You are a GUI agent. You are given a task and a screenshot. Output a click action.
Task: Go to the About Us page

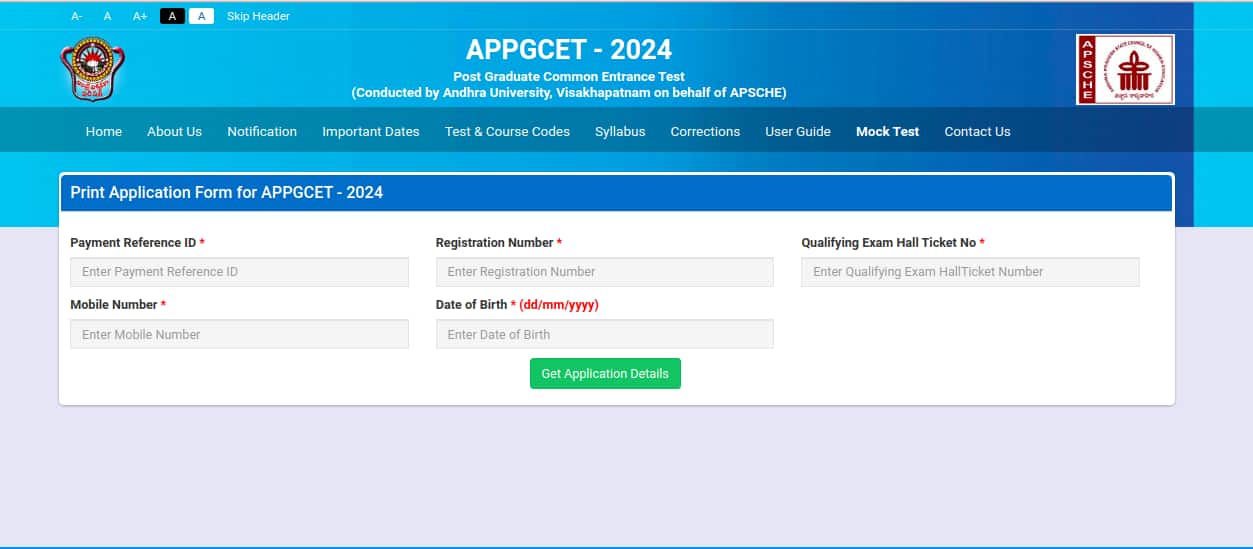pyautogui.click(x=174, y=131)
